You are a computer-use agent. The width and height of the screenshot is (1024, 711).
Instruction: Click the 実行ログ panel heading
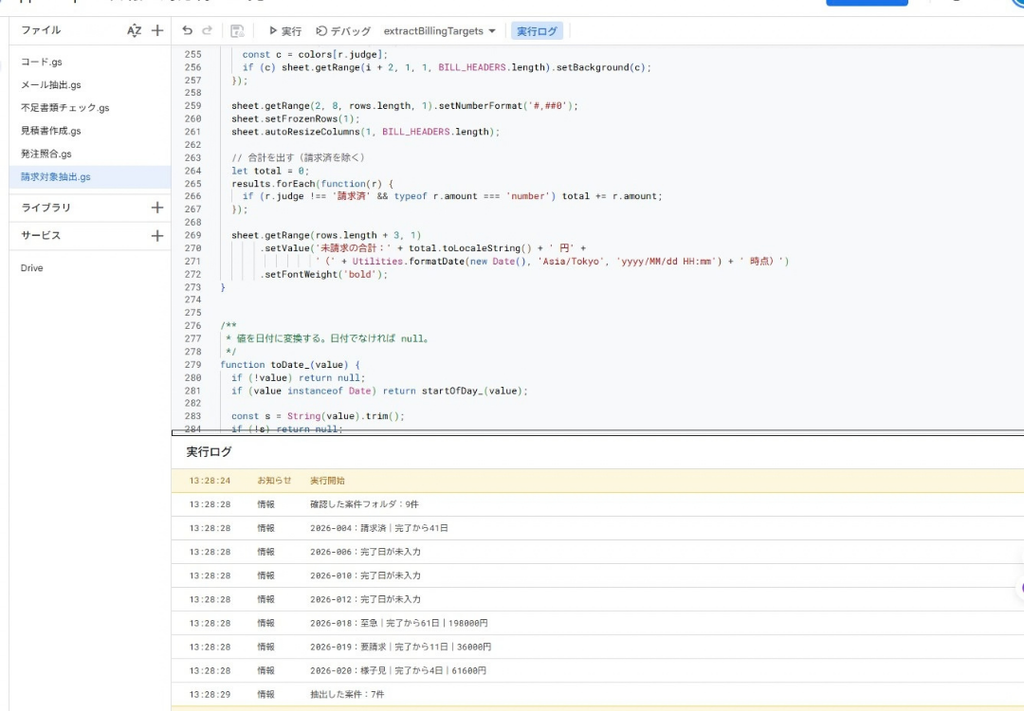point(208,452)
